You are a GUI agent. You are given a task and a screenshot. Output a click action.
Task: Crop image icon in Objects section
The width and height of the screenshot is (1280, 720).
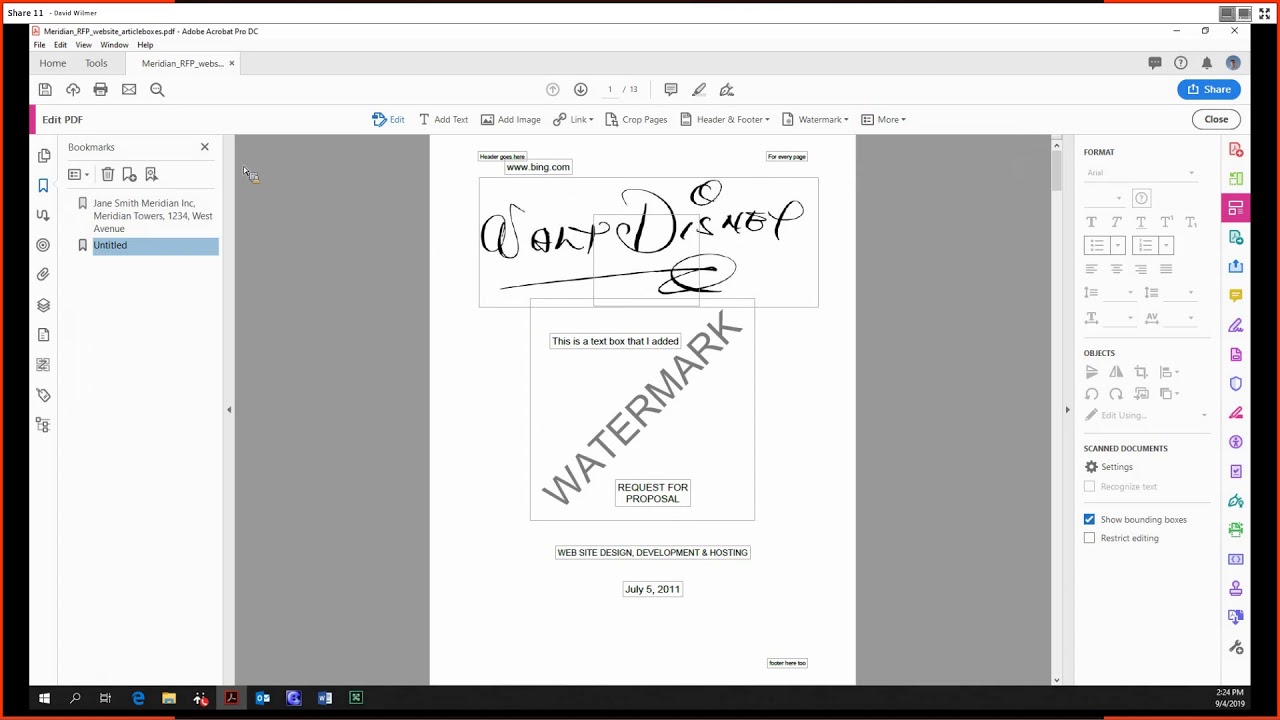pos(1141,372)
